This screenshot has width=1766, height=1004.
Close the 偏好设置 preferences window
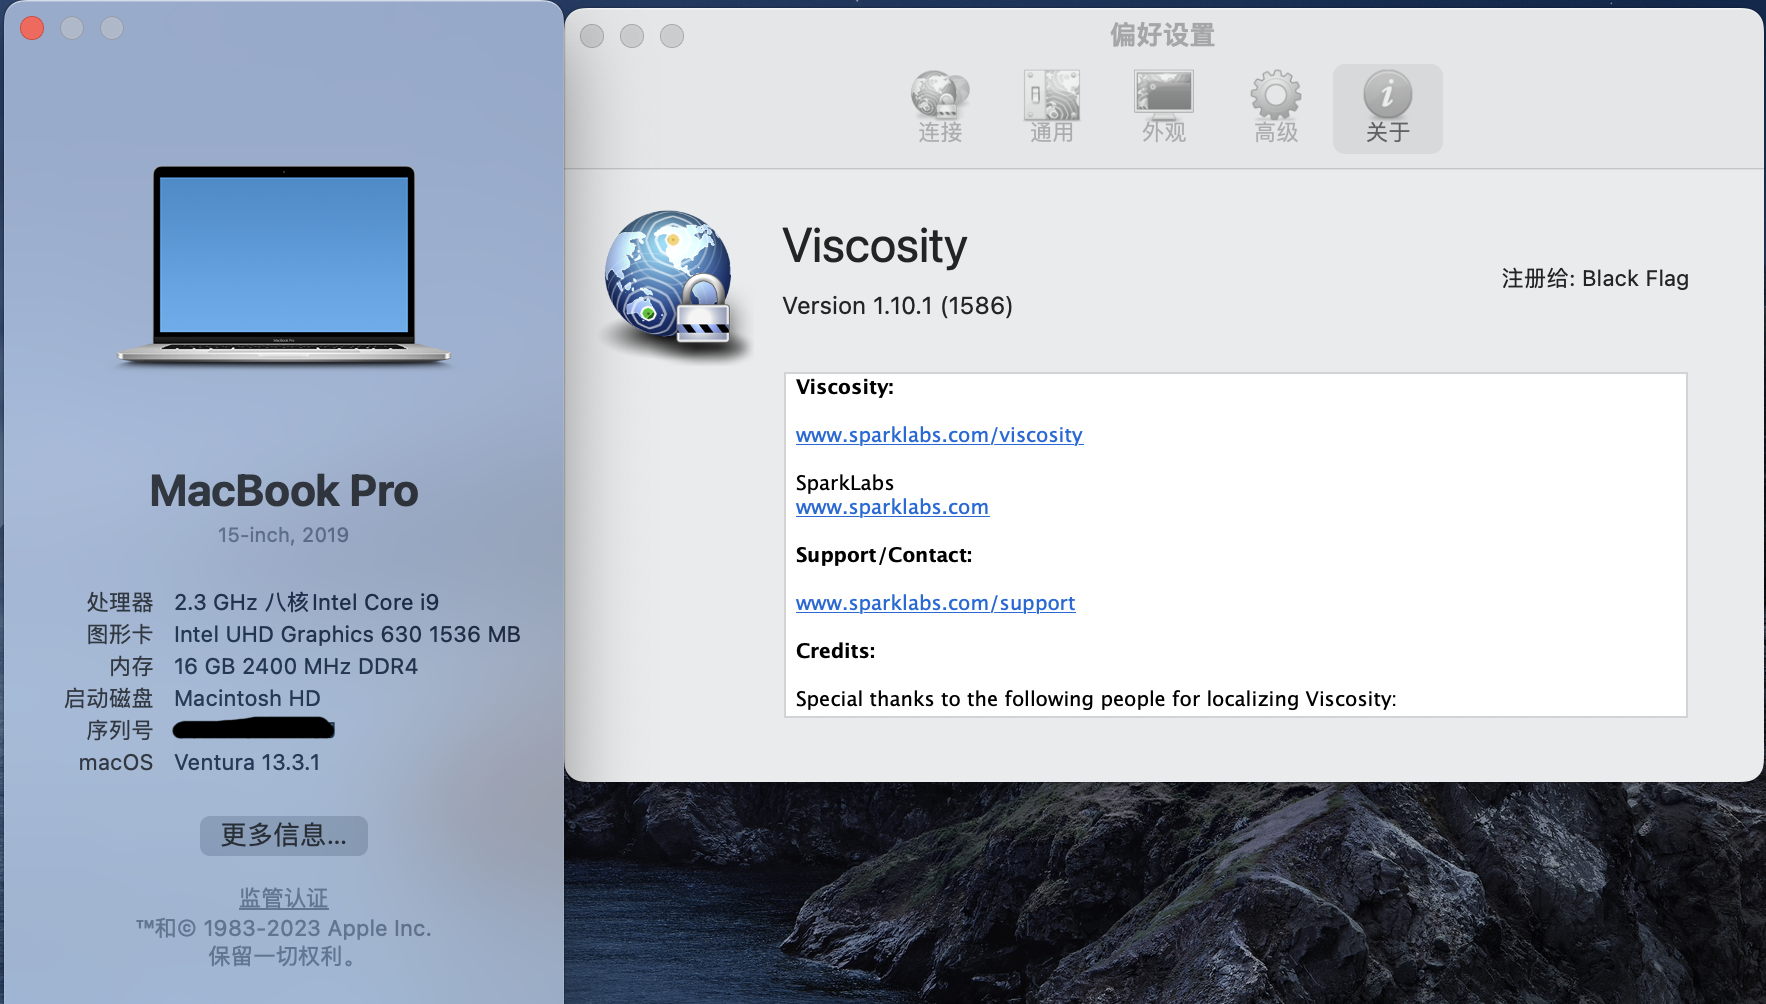tap(592, 36)
